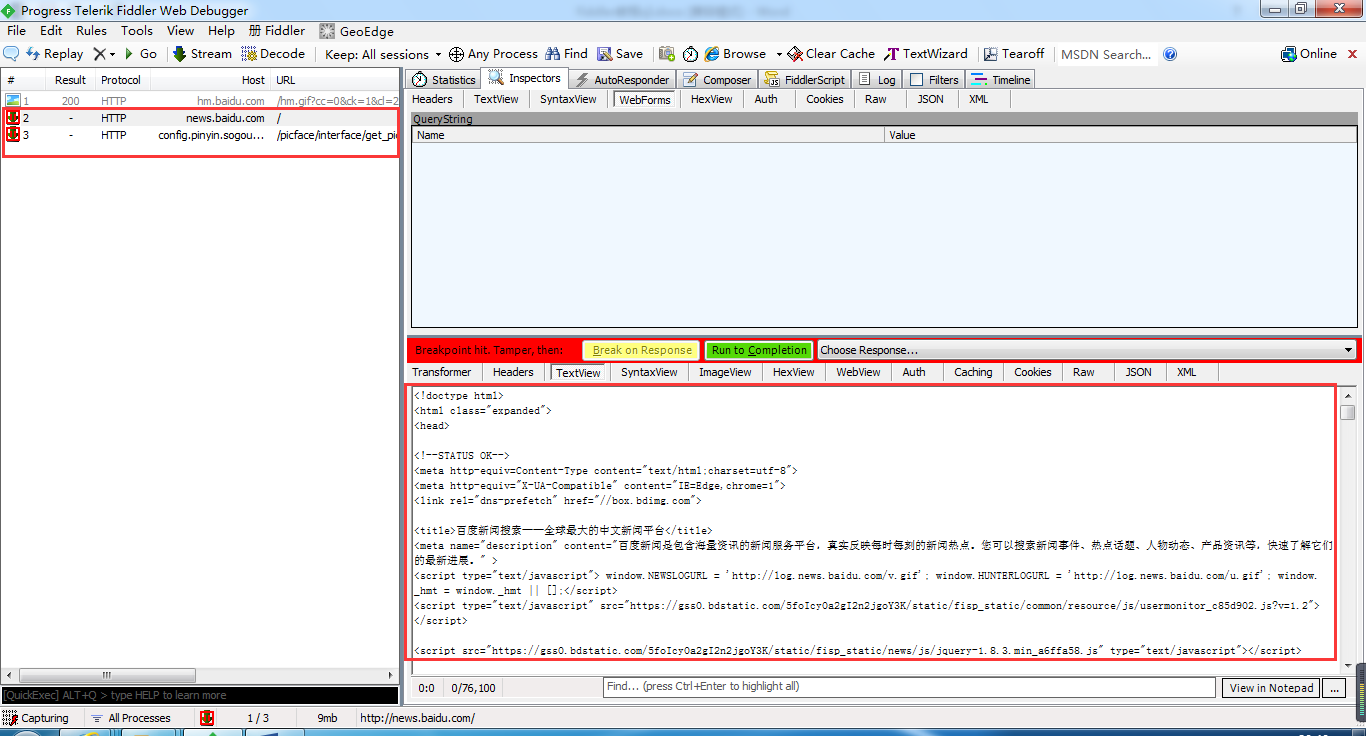Viewport: 1366px width, 736px height.
Task: Click the session list horizontal scrollbar
Action: 200,676
